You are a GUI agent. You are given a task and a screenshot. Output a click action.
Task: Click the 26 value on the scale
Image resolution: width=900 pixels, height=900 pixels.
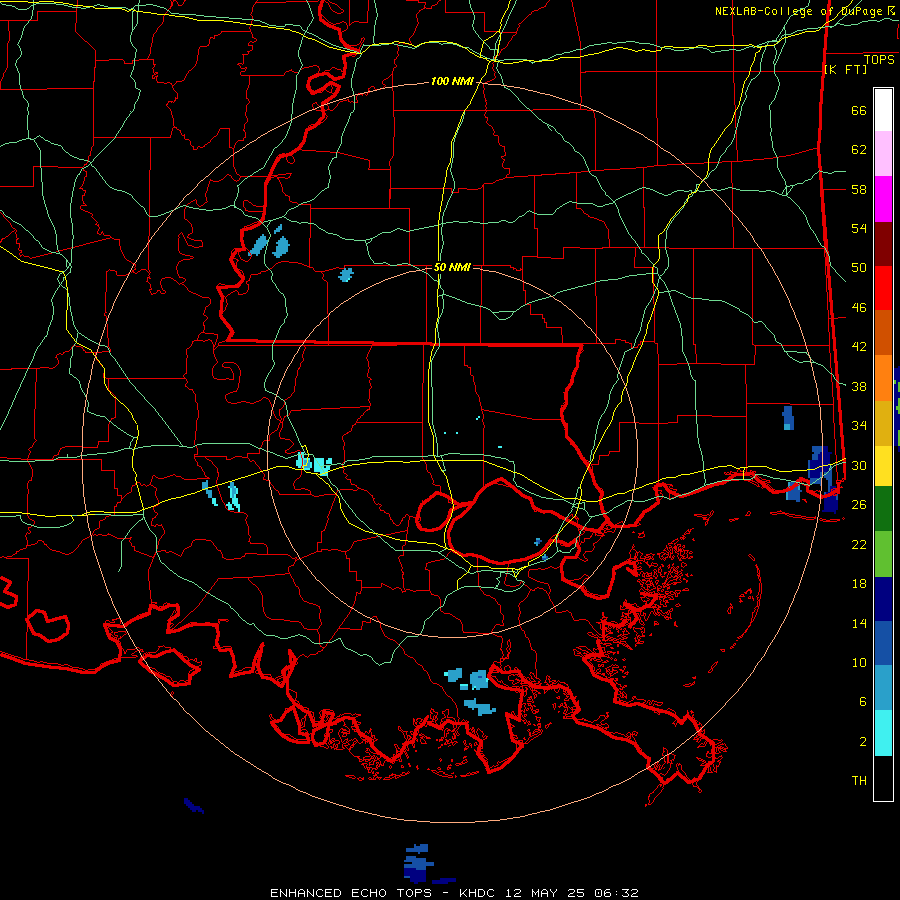[x=859, y=505]
